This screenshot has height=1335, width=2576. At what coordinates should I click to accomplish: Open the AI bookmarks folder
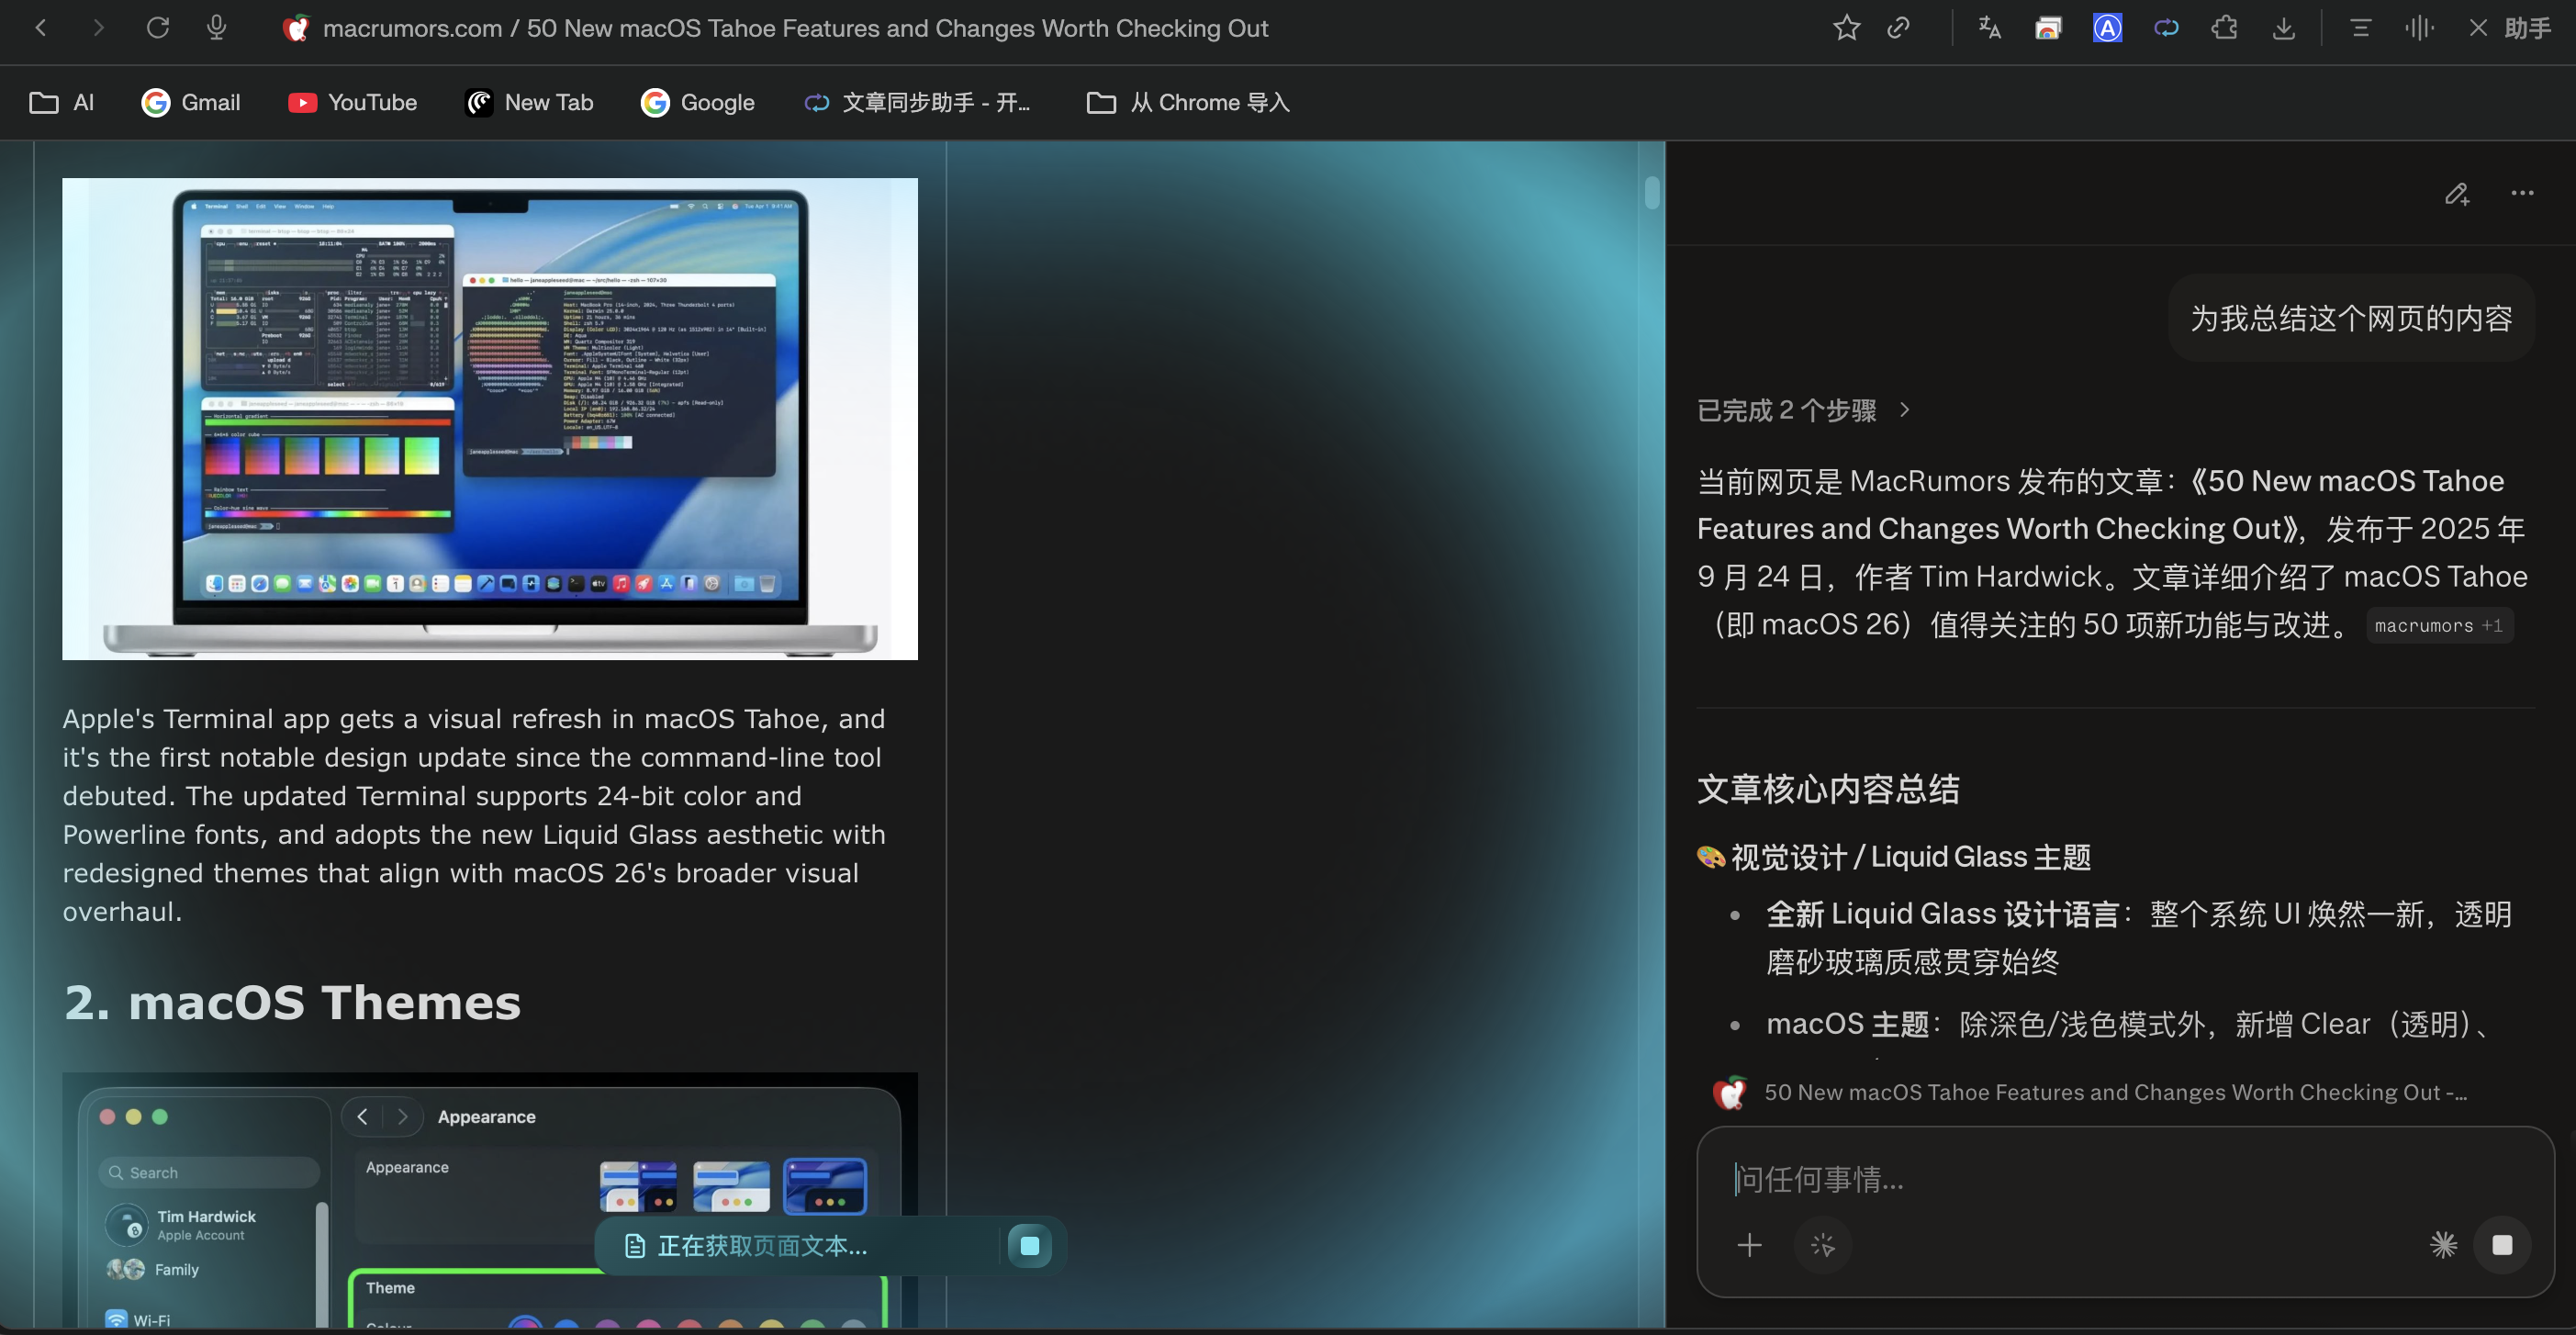pos(62,102)
